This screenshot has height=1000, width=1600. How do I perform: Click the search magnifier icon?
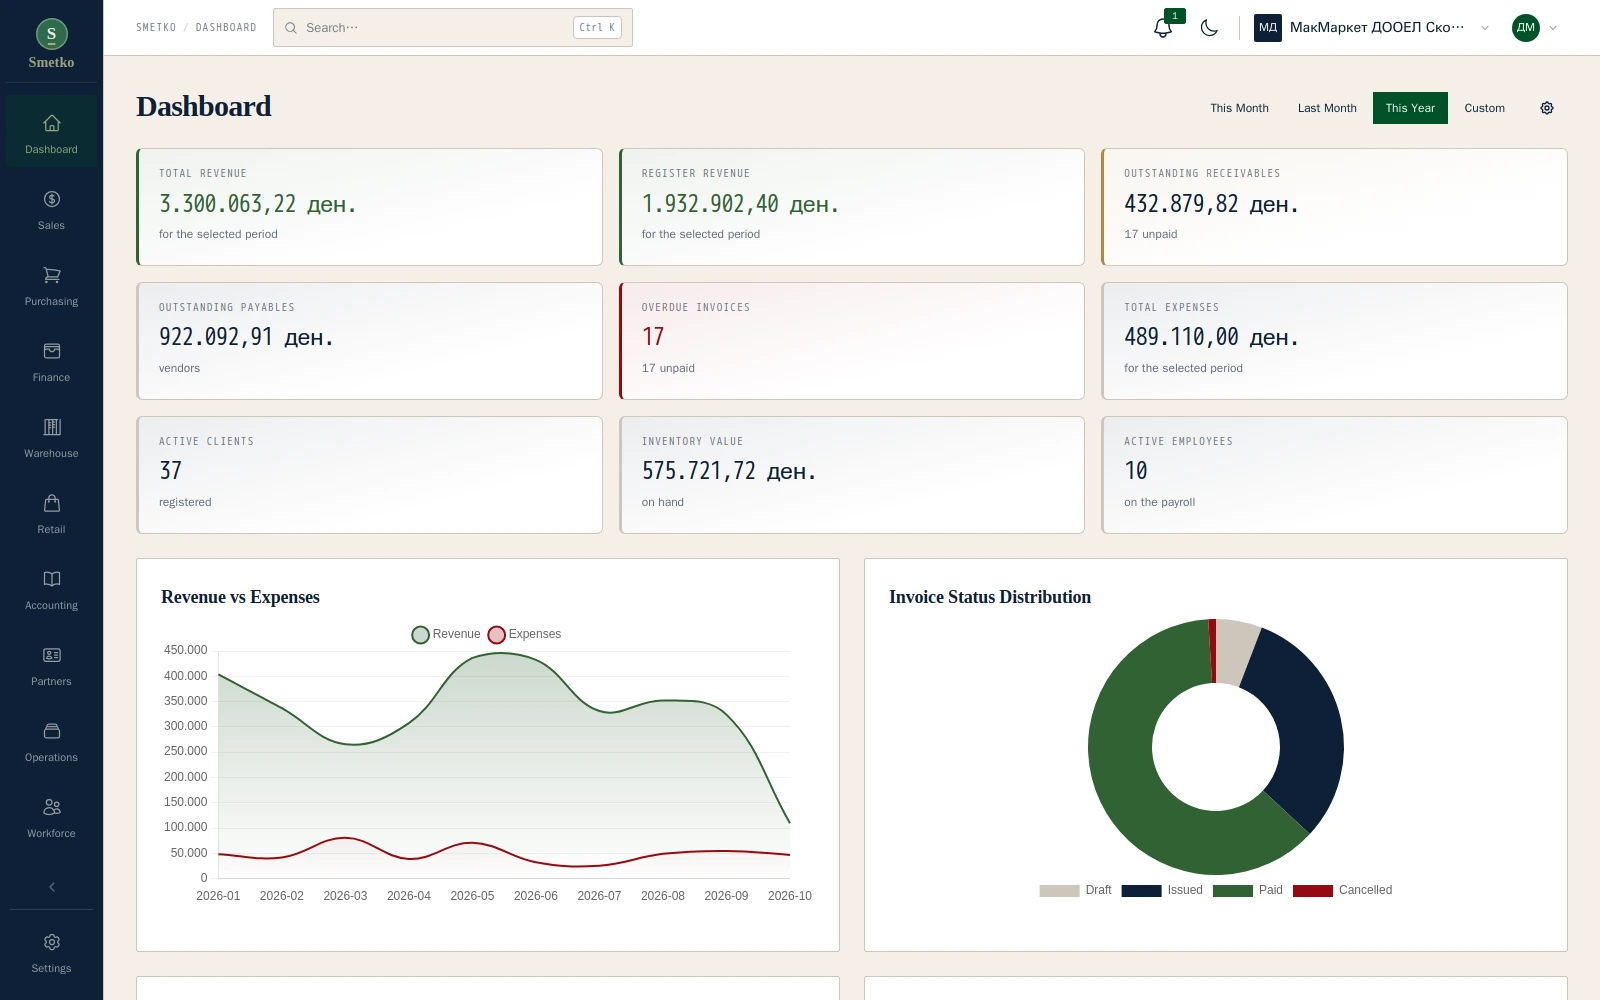point(291,28)
